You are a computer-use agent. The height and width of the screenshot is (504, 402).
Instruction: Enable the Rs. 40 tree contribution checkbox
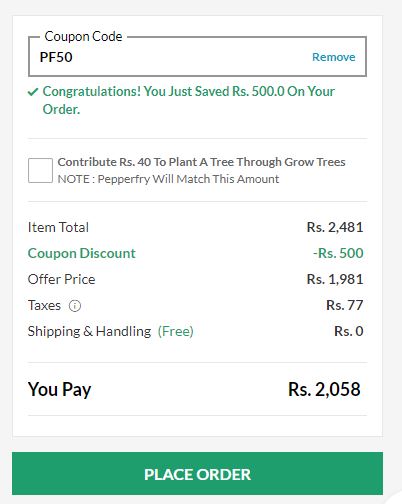[40, 171]
